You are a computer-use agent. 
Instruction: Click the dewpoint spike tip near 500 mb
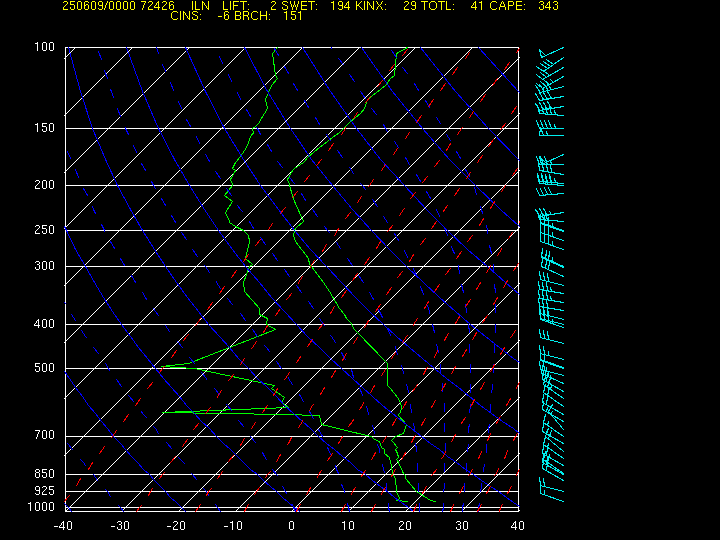(162, 366)
